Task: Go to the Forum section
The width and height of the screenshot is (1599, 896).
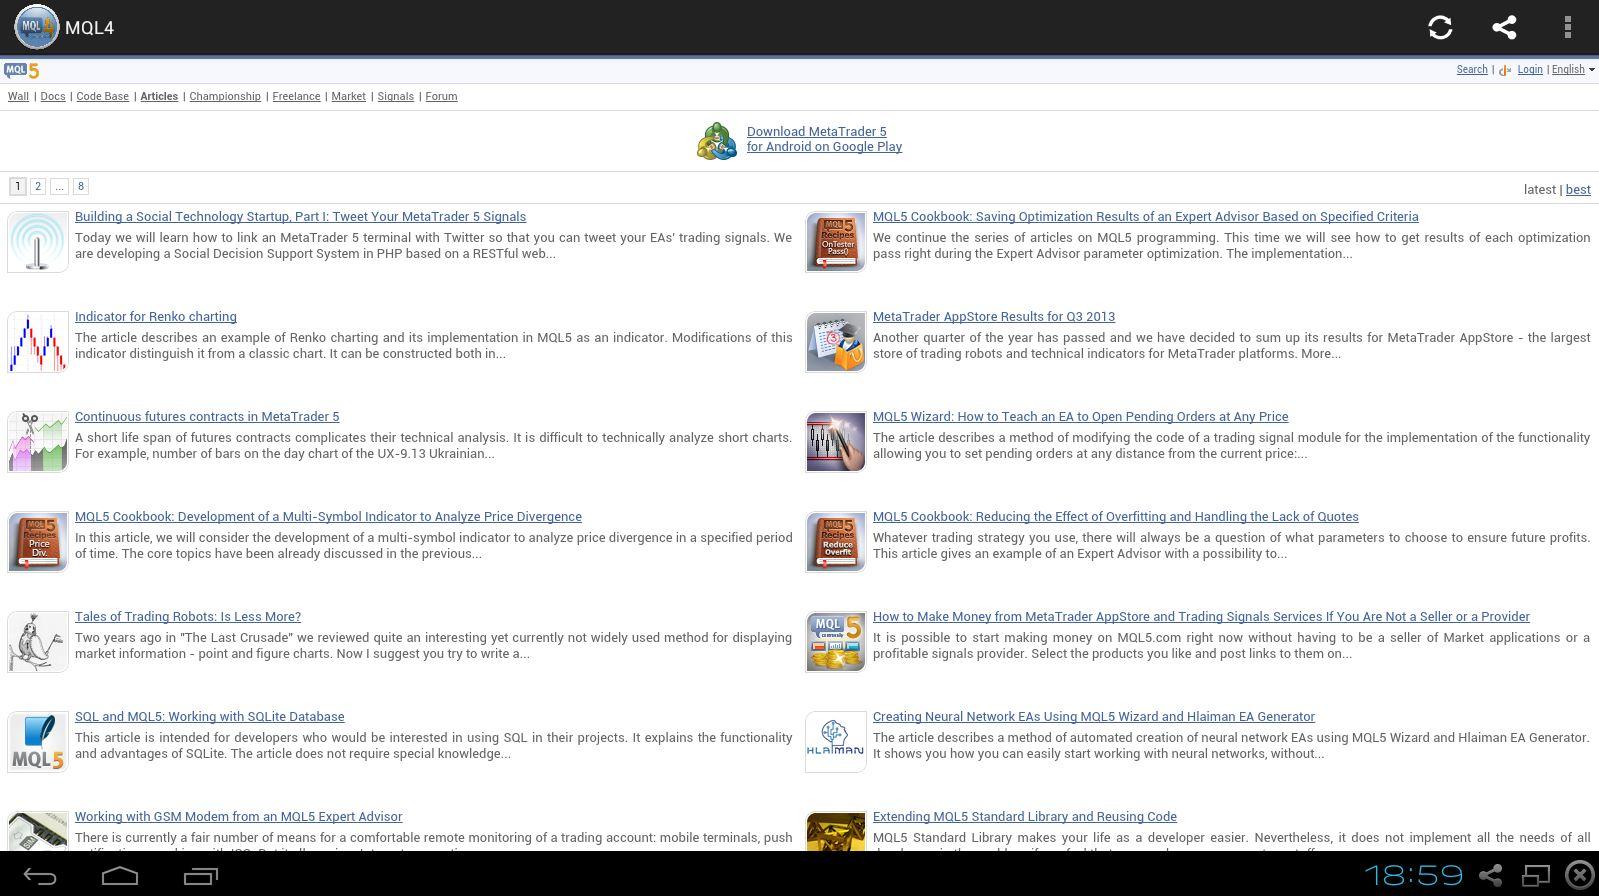Action: tap(441, 96)
